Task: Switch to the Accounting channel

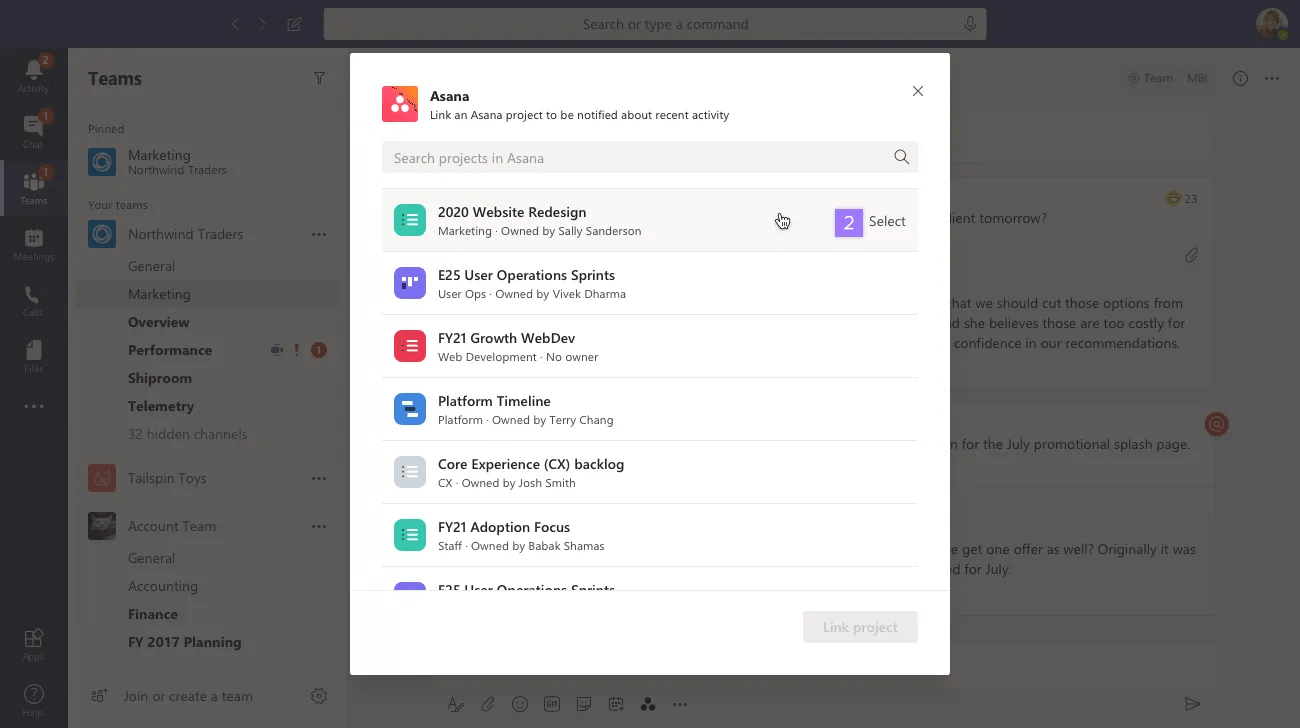Action: [163, 586]
